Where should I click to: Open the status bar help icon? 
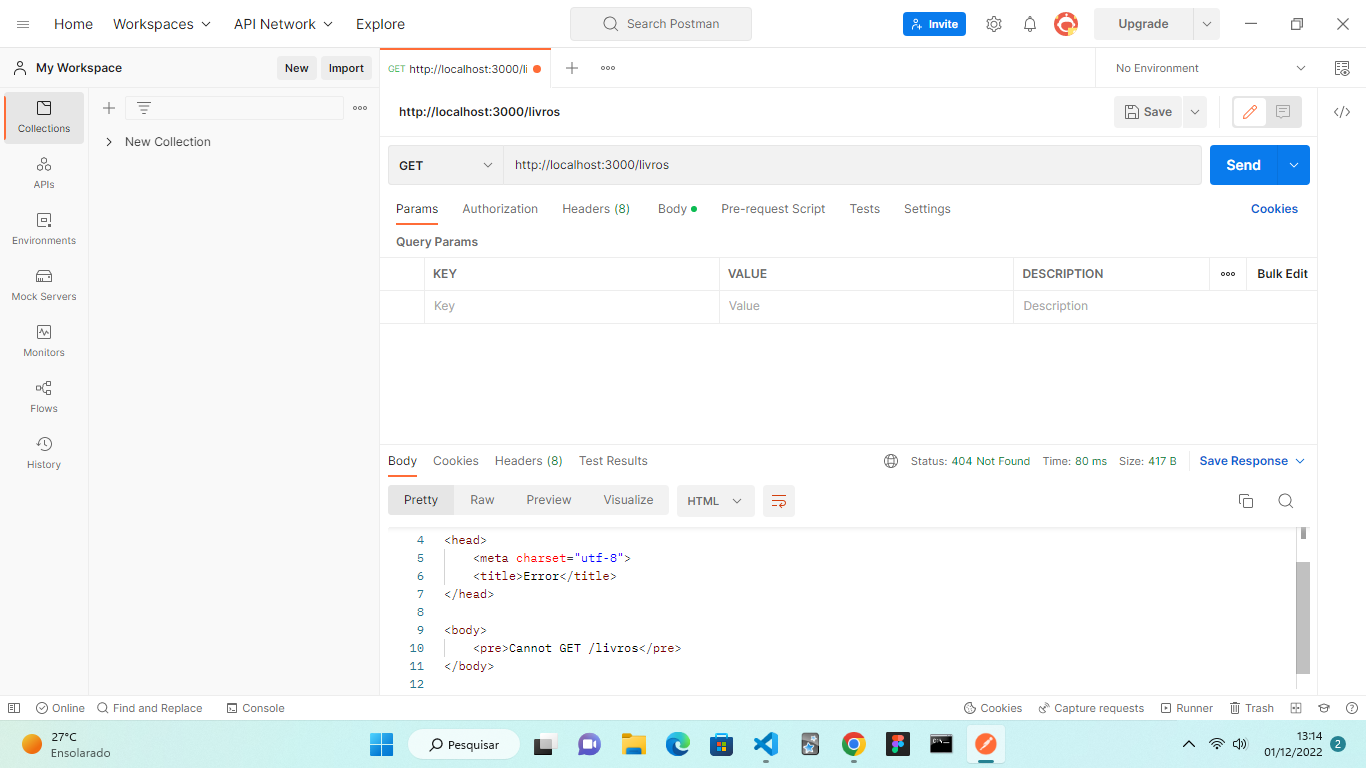pyautogui.click(x=1350, y=708)
